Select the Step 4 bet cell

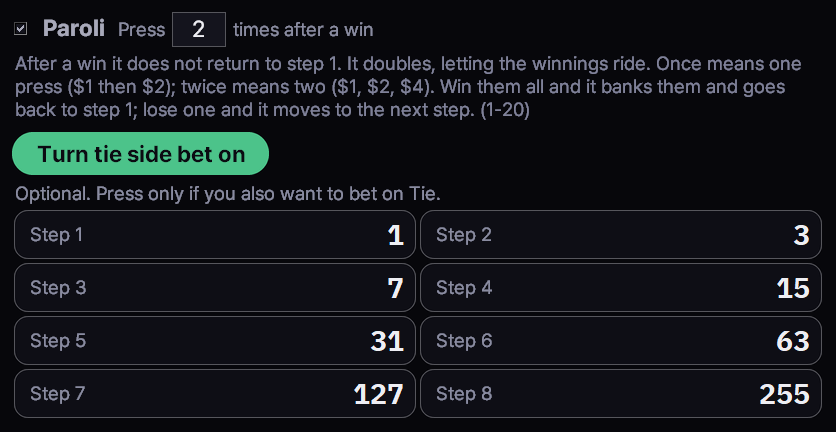pos(621,287)
